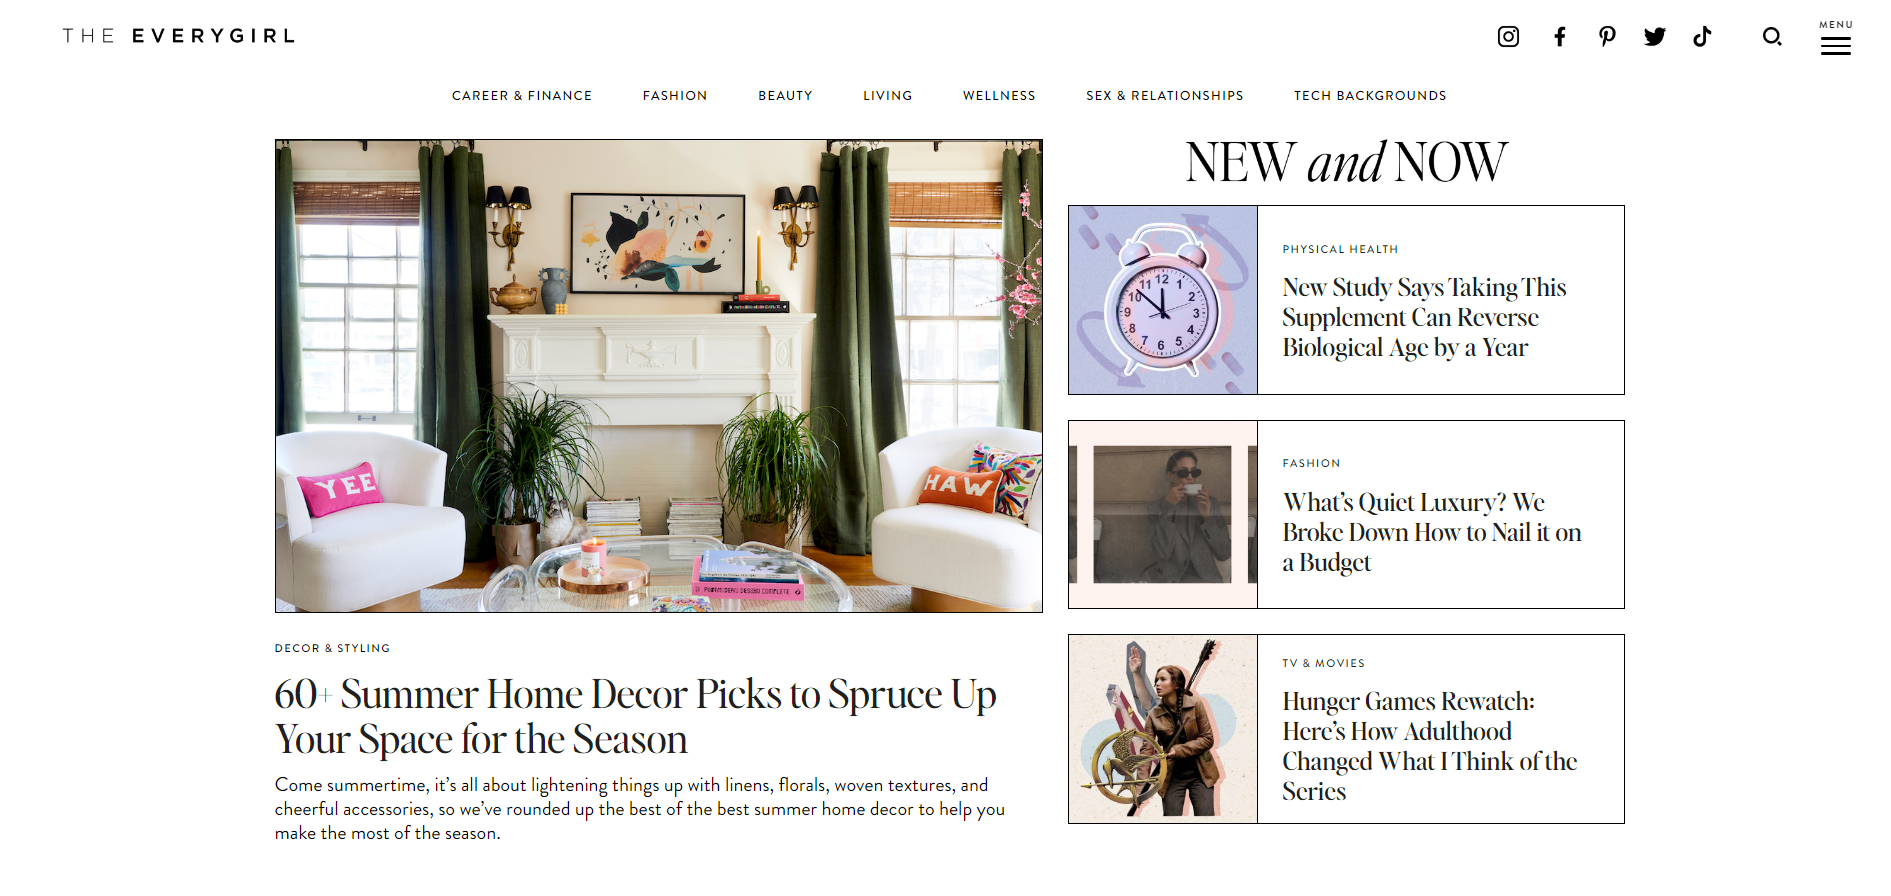Open the Pinterest profile icon

(x=1607, y=37)
